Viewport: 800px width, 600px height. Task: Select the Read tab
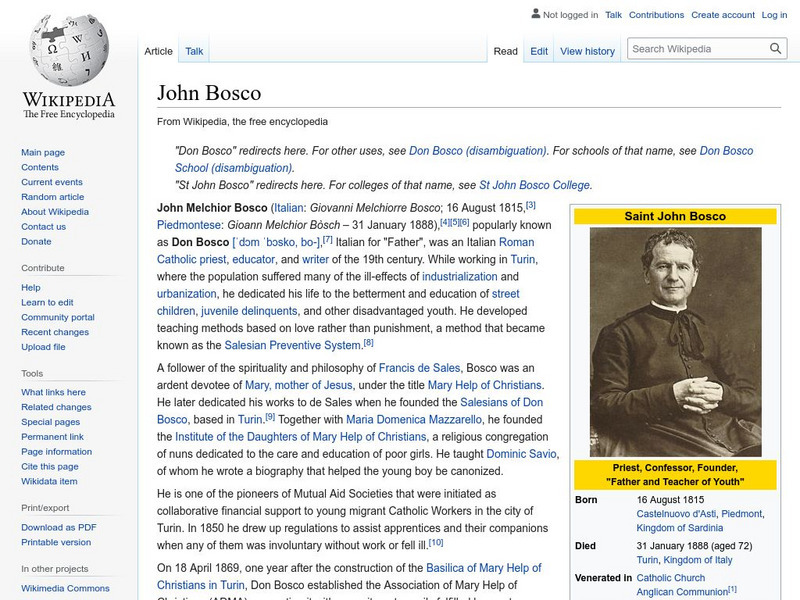(x=505, y=51)
